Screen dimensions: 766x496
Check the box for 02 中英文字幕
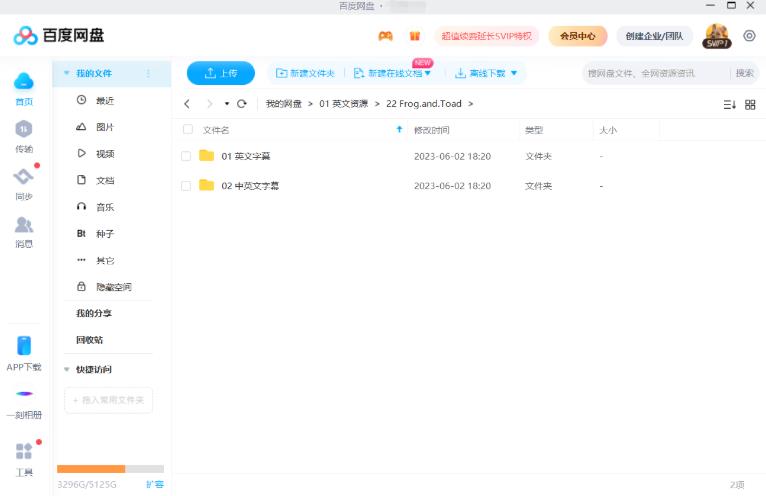[x=186, y=186]
